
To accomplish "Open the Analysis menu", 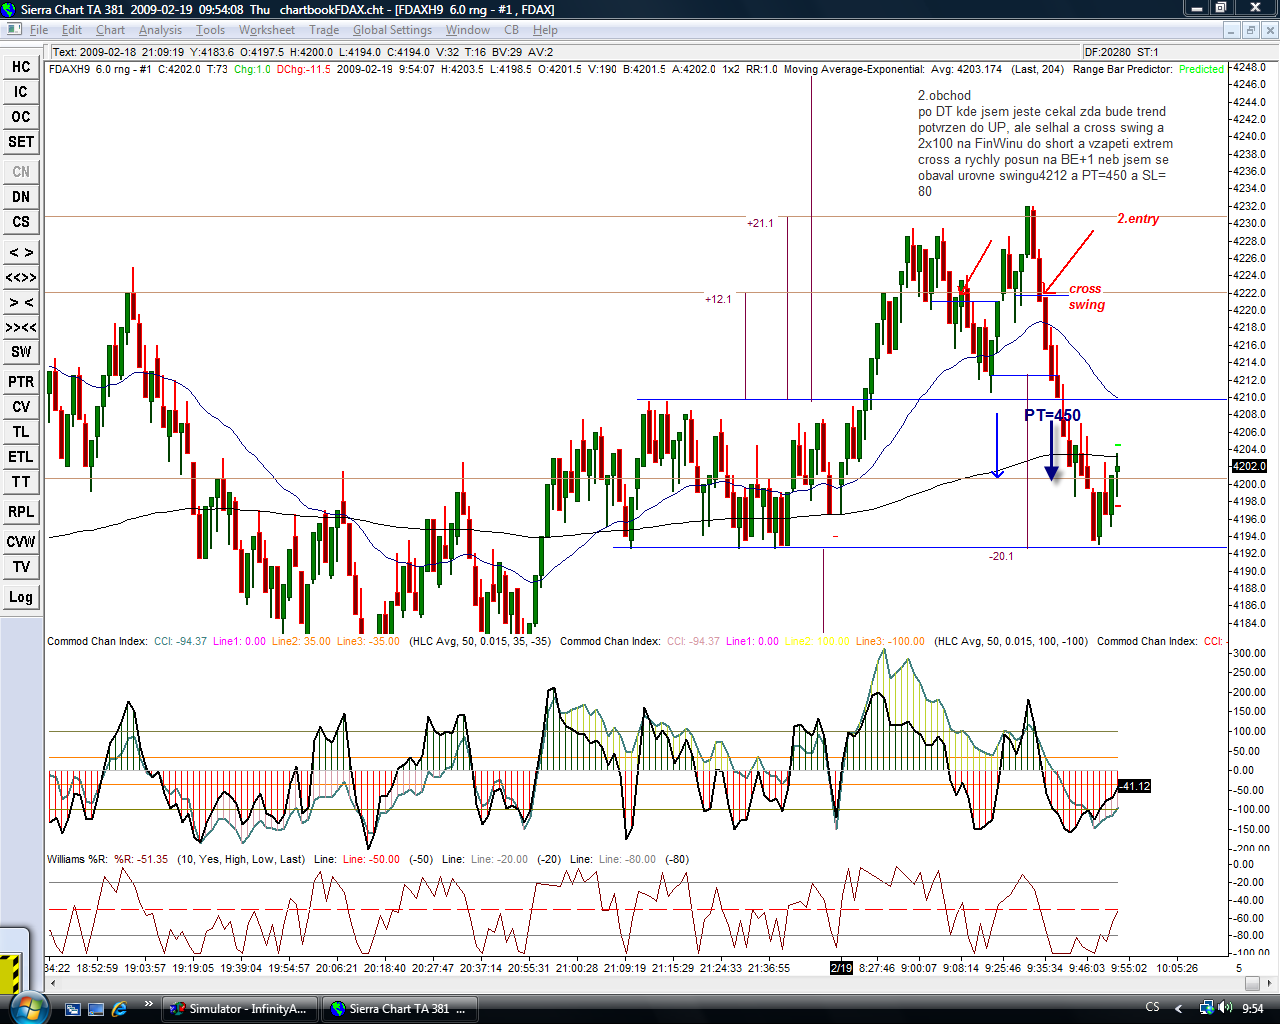I will pyautogui.click(x=160, y=30).
